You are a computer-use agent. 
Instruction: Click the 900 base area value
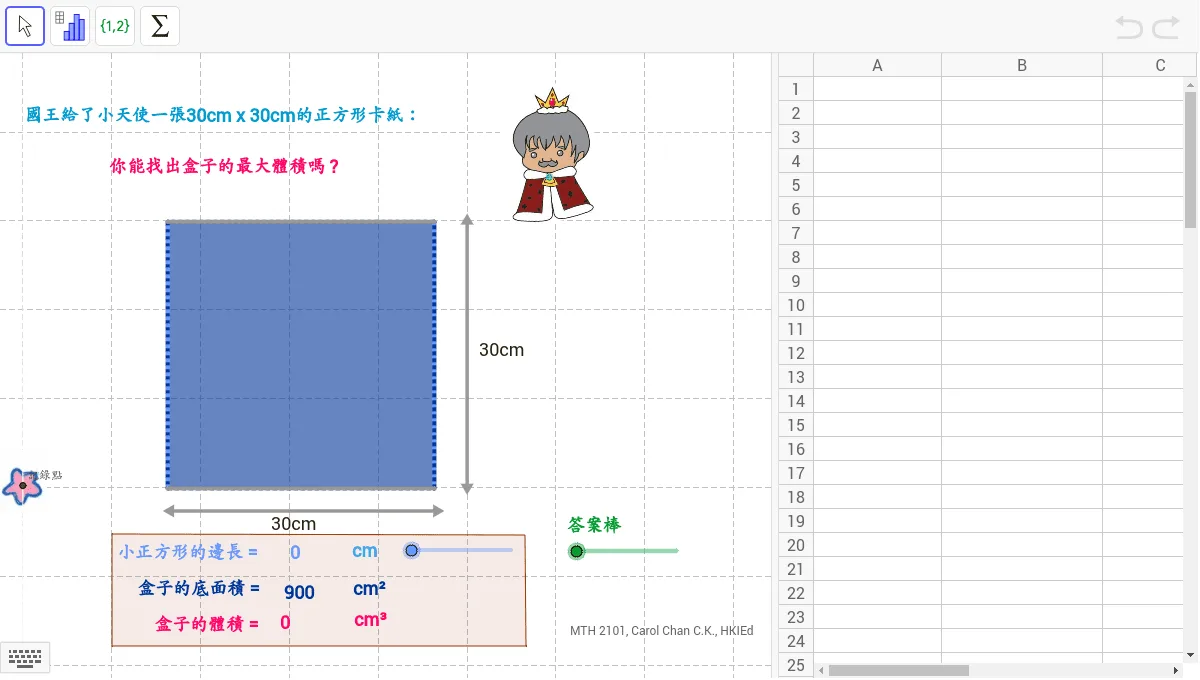299,592
